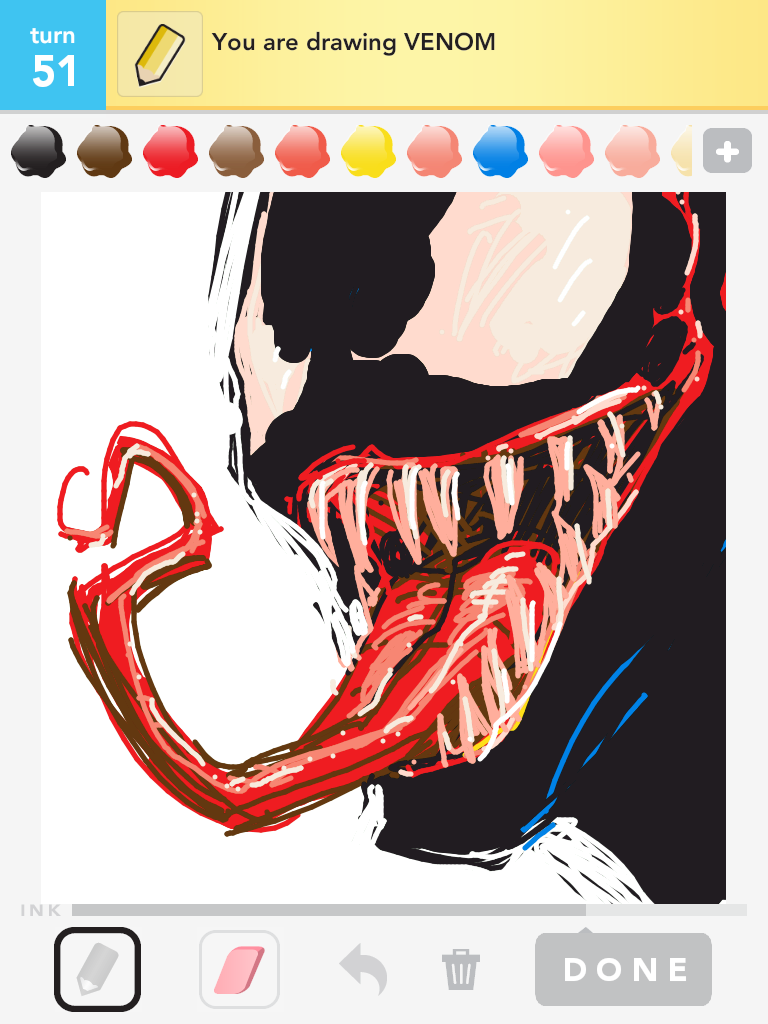The width and height of the screenshot is (768, 1024).
Task: Tap the turn 51 counter
Action: point(53,55)
